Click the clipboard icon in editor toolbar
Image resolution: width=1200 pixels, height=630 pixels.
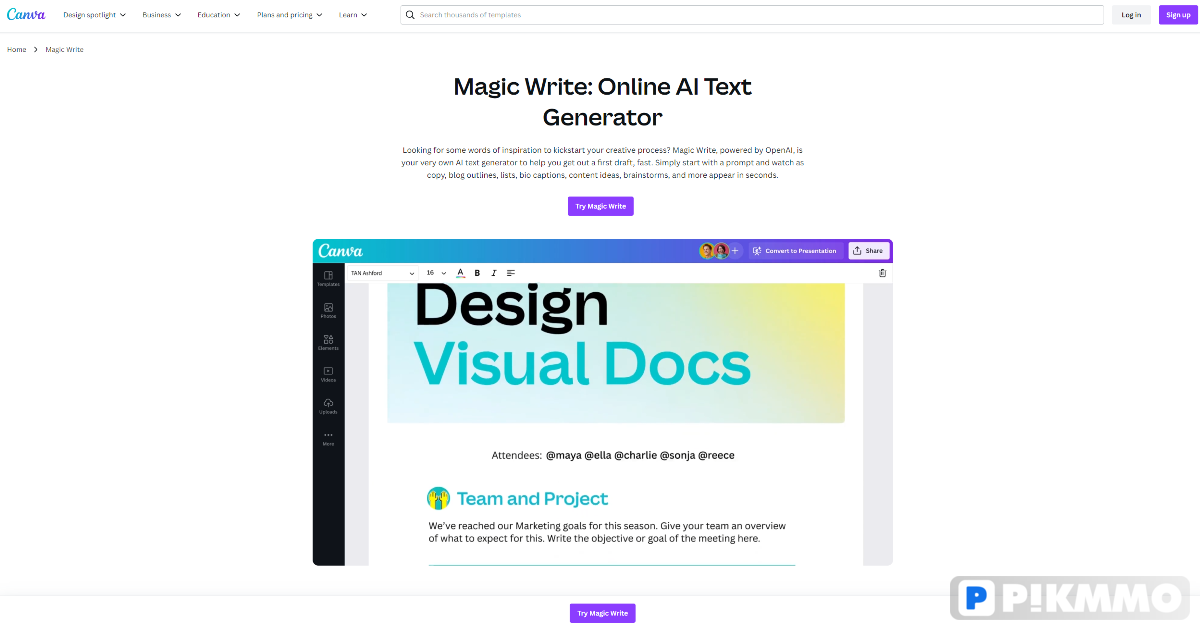(x=882, y=273)
